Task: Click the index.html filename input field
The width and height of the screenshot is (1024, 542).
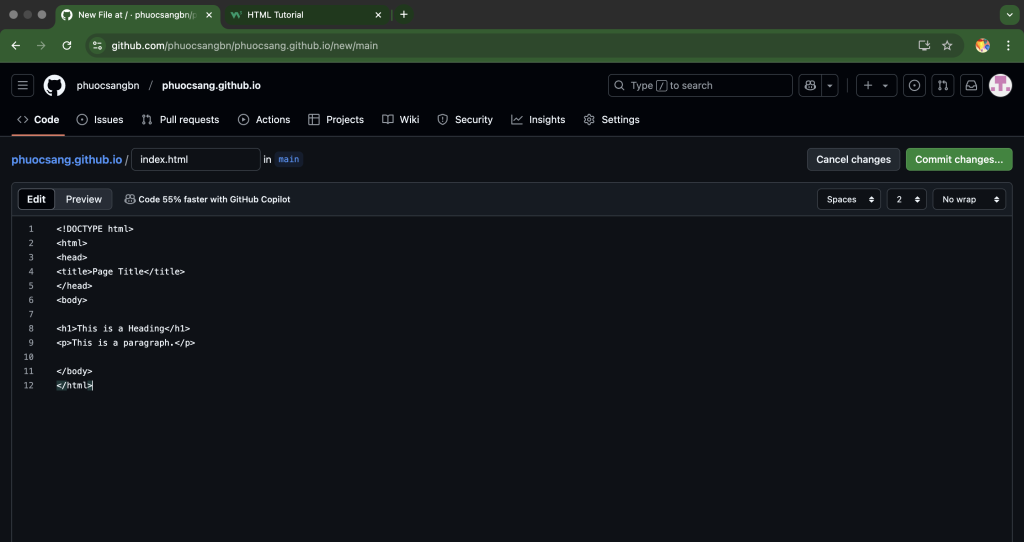Action: tap(196, 159)
